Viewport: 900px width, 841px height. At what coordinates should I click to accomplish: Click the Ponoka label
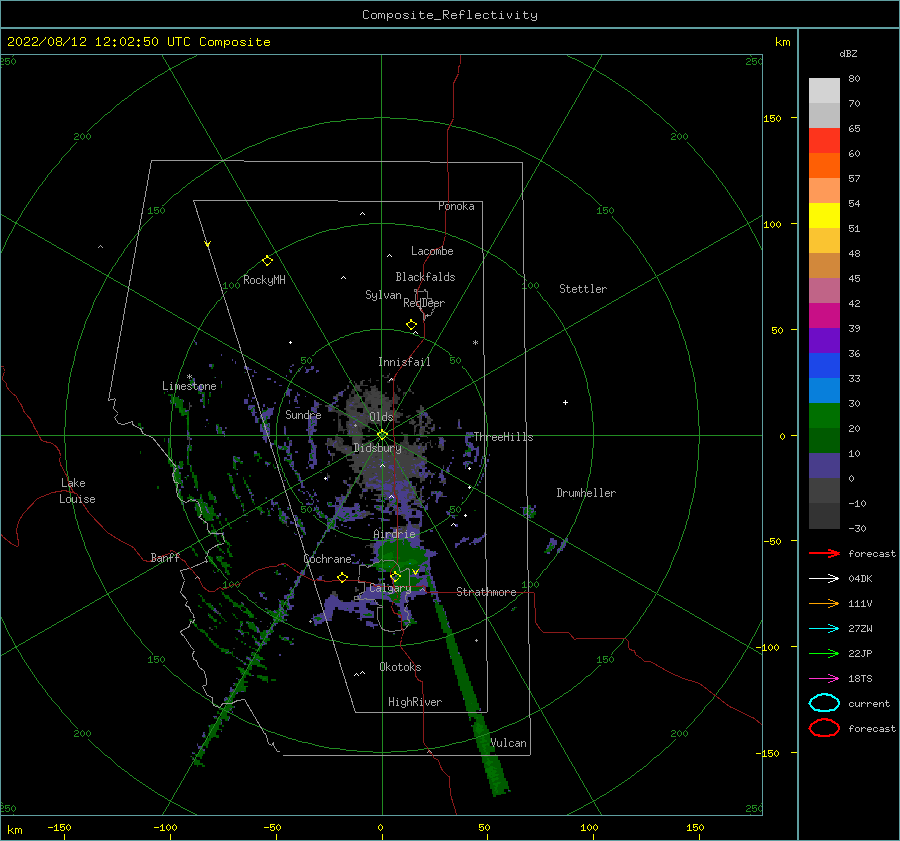tap(456, 206)
